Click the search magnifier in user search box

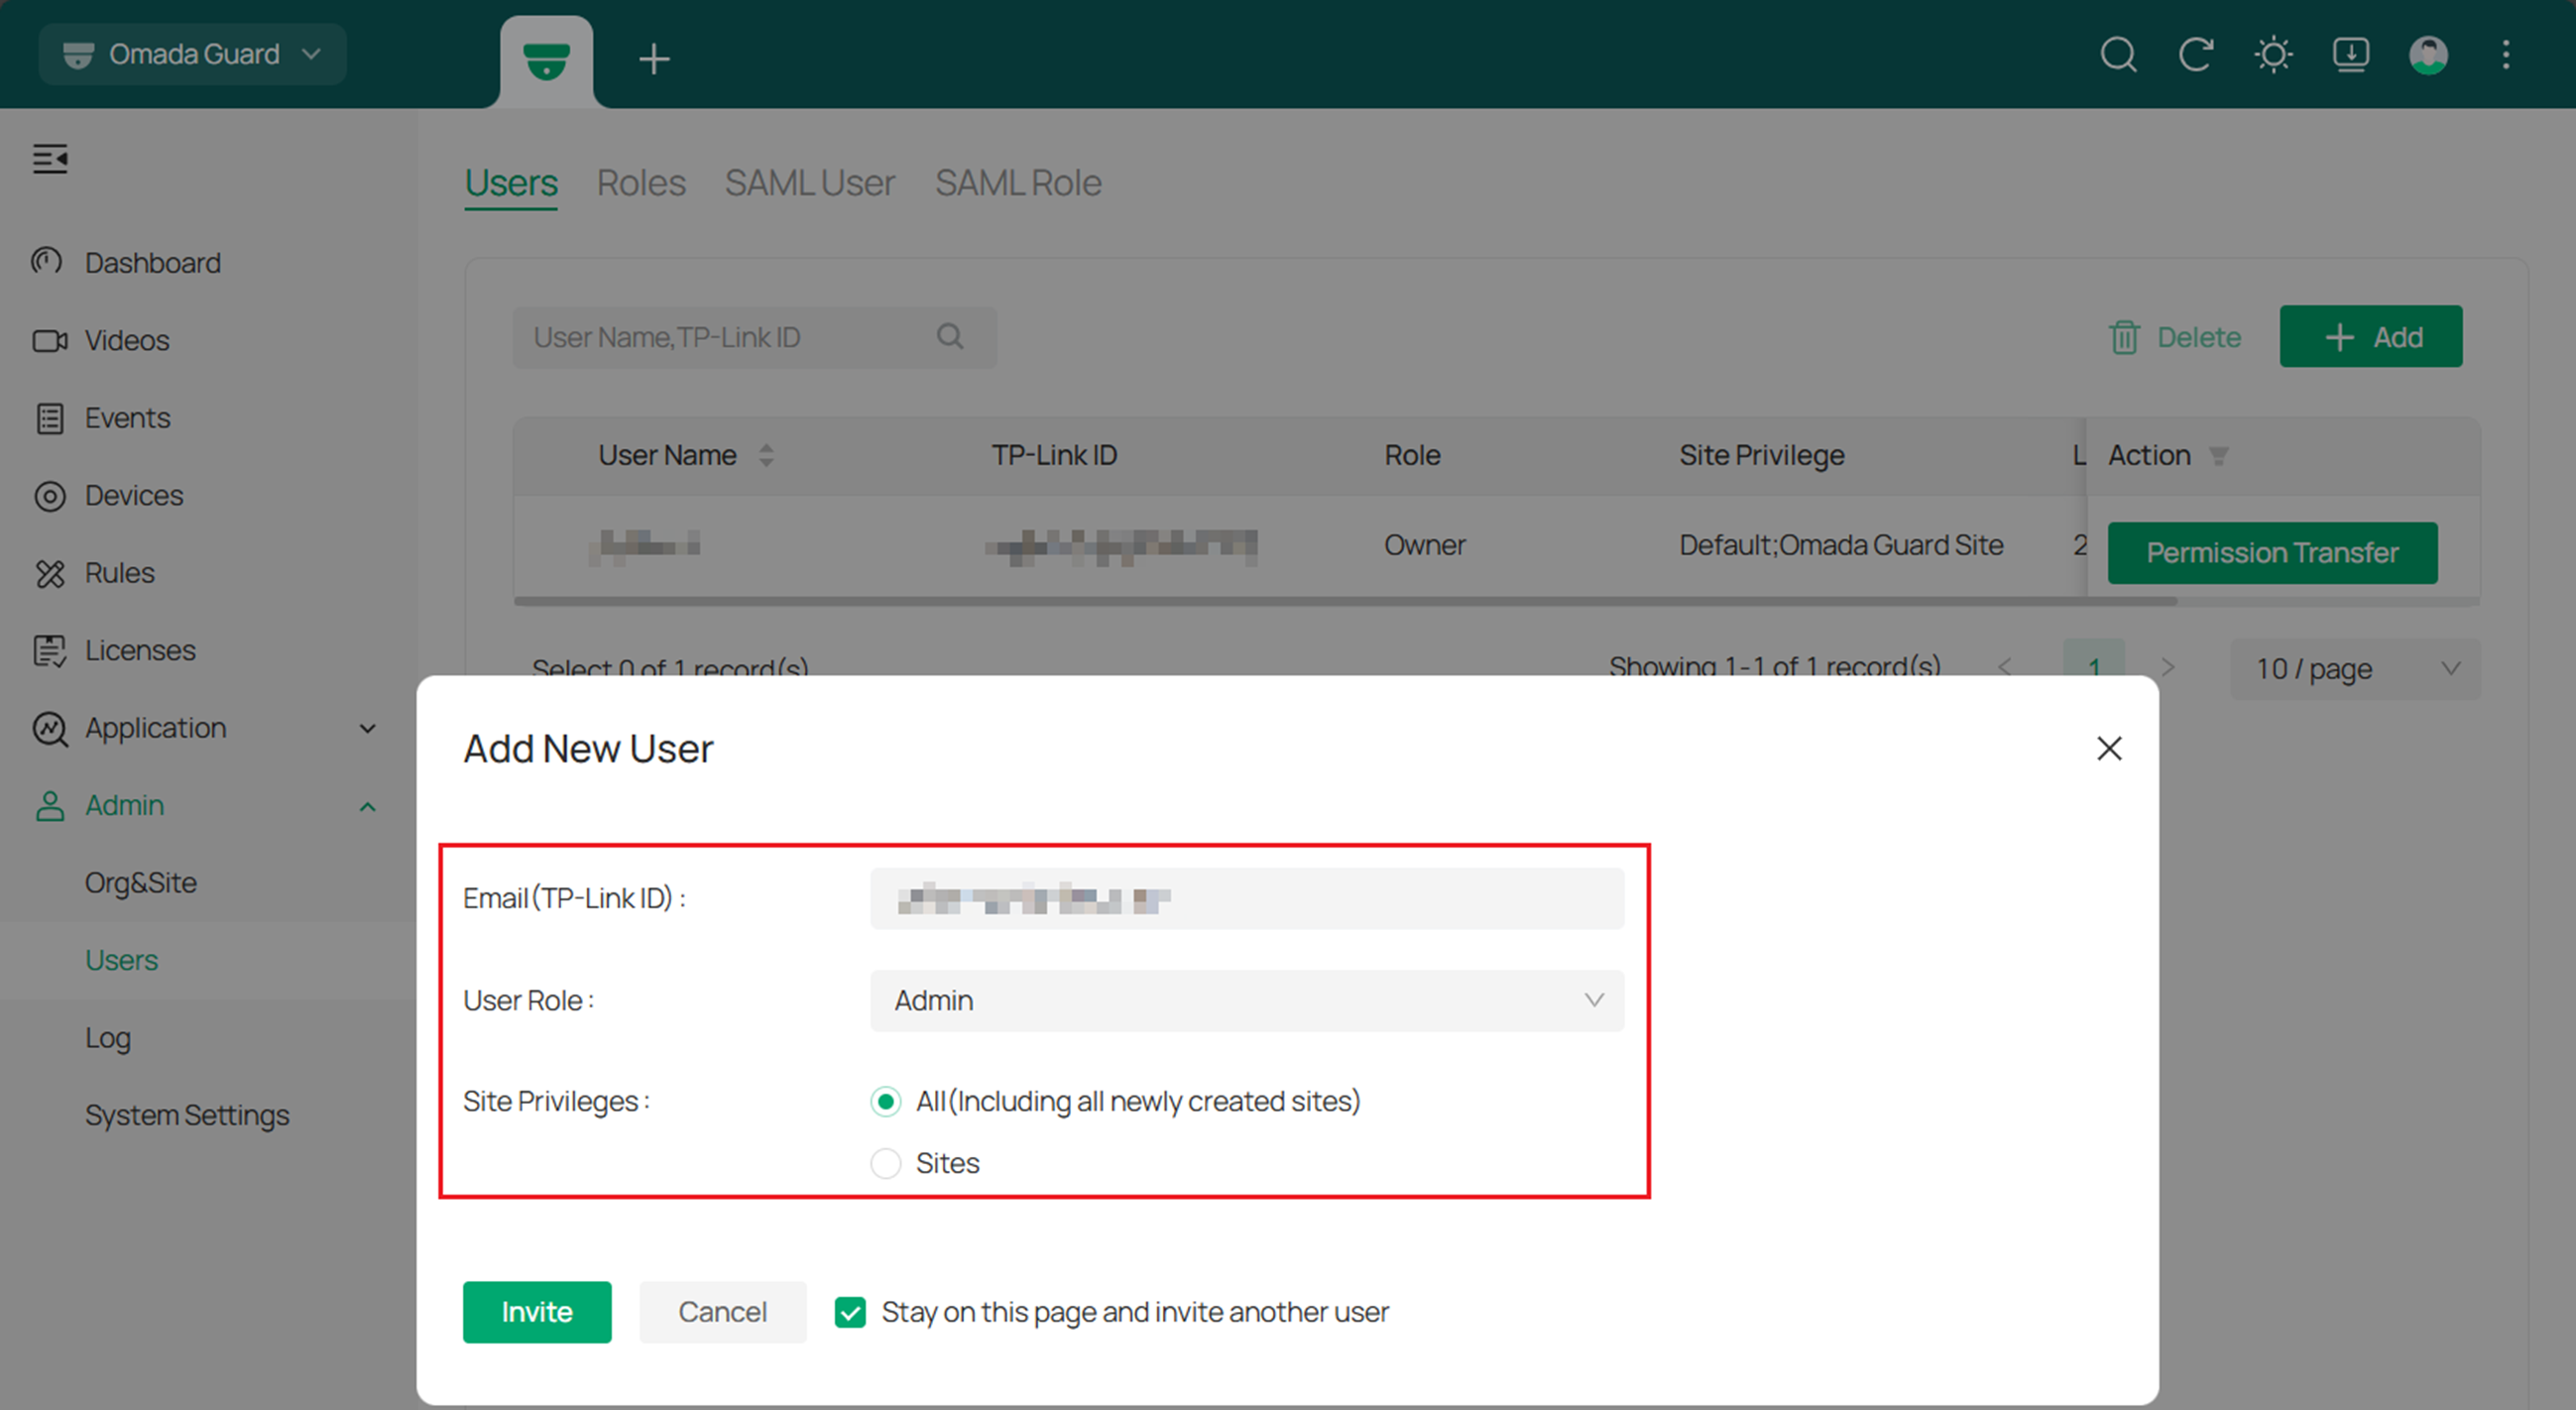pos(950,337)
